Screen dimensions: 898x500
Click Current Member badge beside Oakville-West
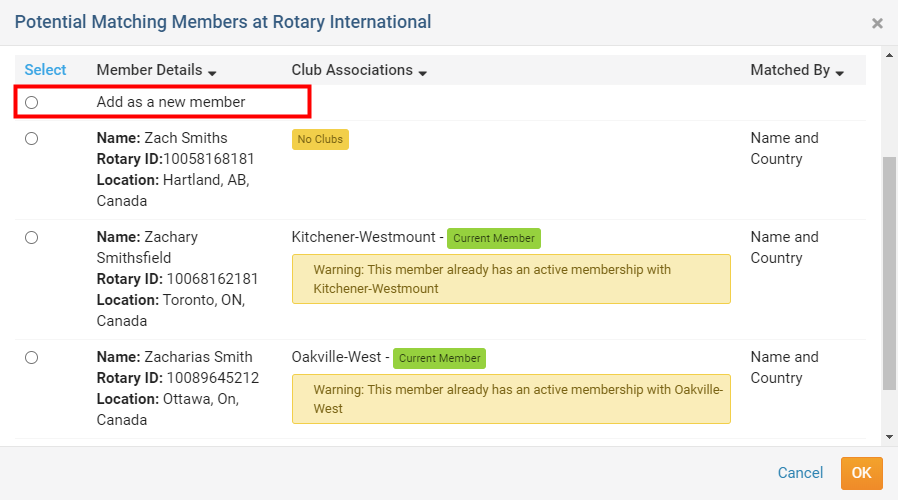pos(439,358)
